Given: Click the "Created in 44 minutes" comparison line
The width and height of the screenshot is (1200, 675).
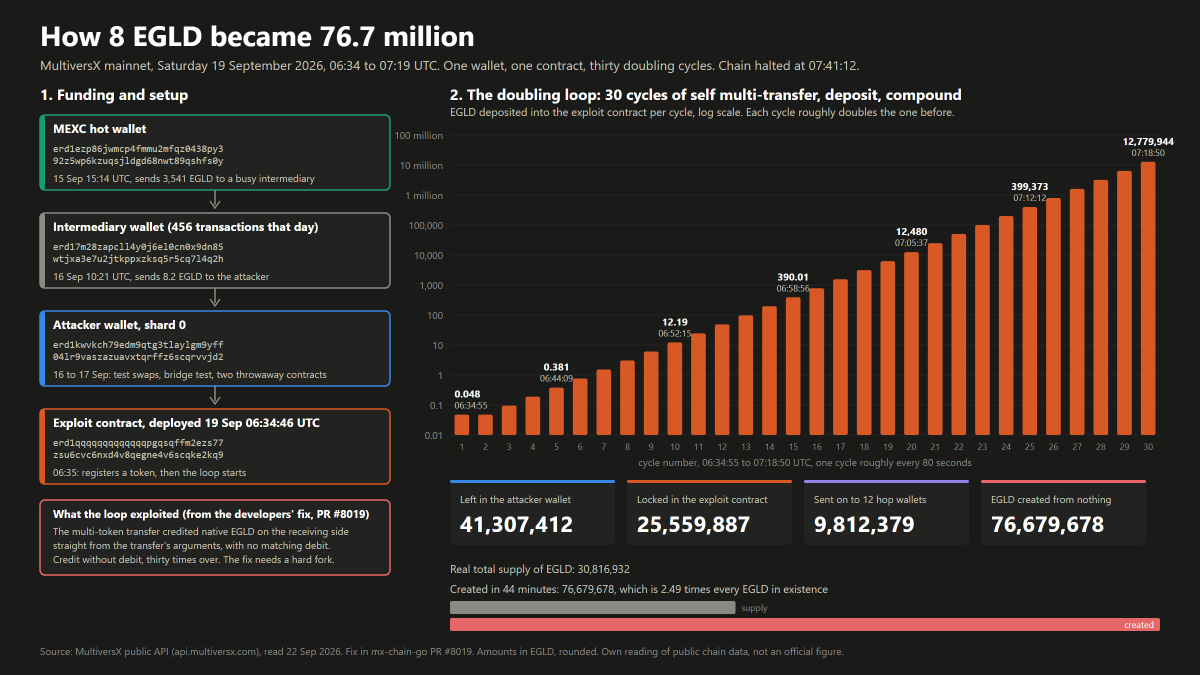Looking at the screenshot, I should [x=639, y=589].
